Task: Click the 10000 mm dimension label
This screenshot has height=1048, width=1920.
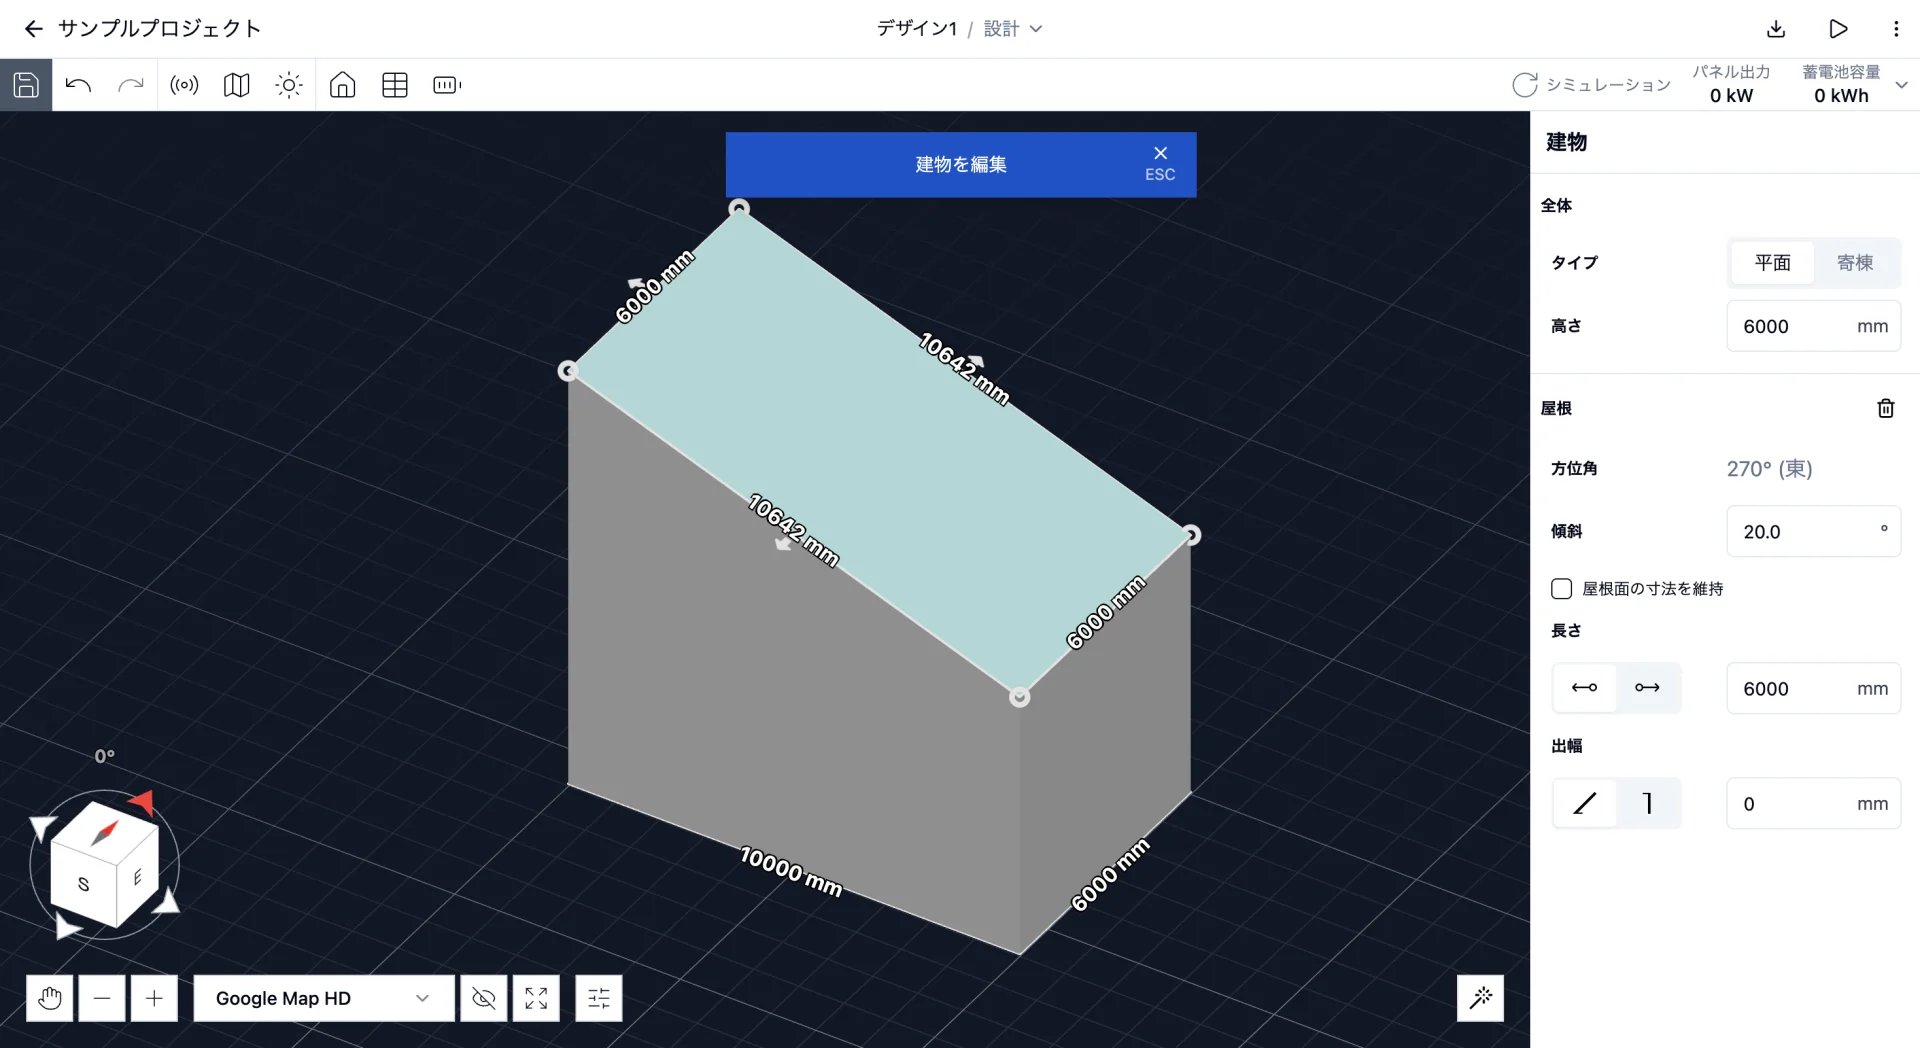Action: coord(790,871)
